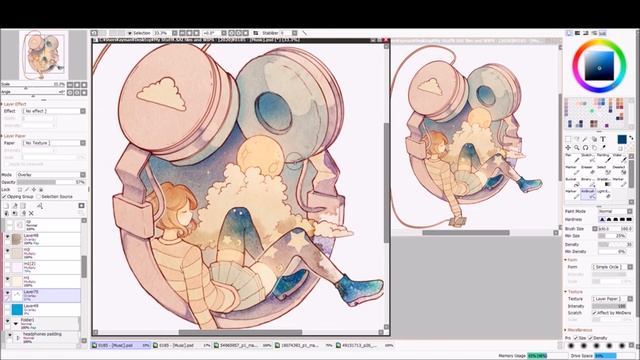
Task: Hide the headphones padding folder
Action: 10,335
